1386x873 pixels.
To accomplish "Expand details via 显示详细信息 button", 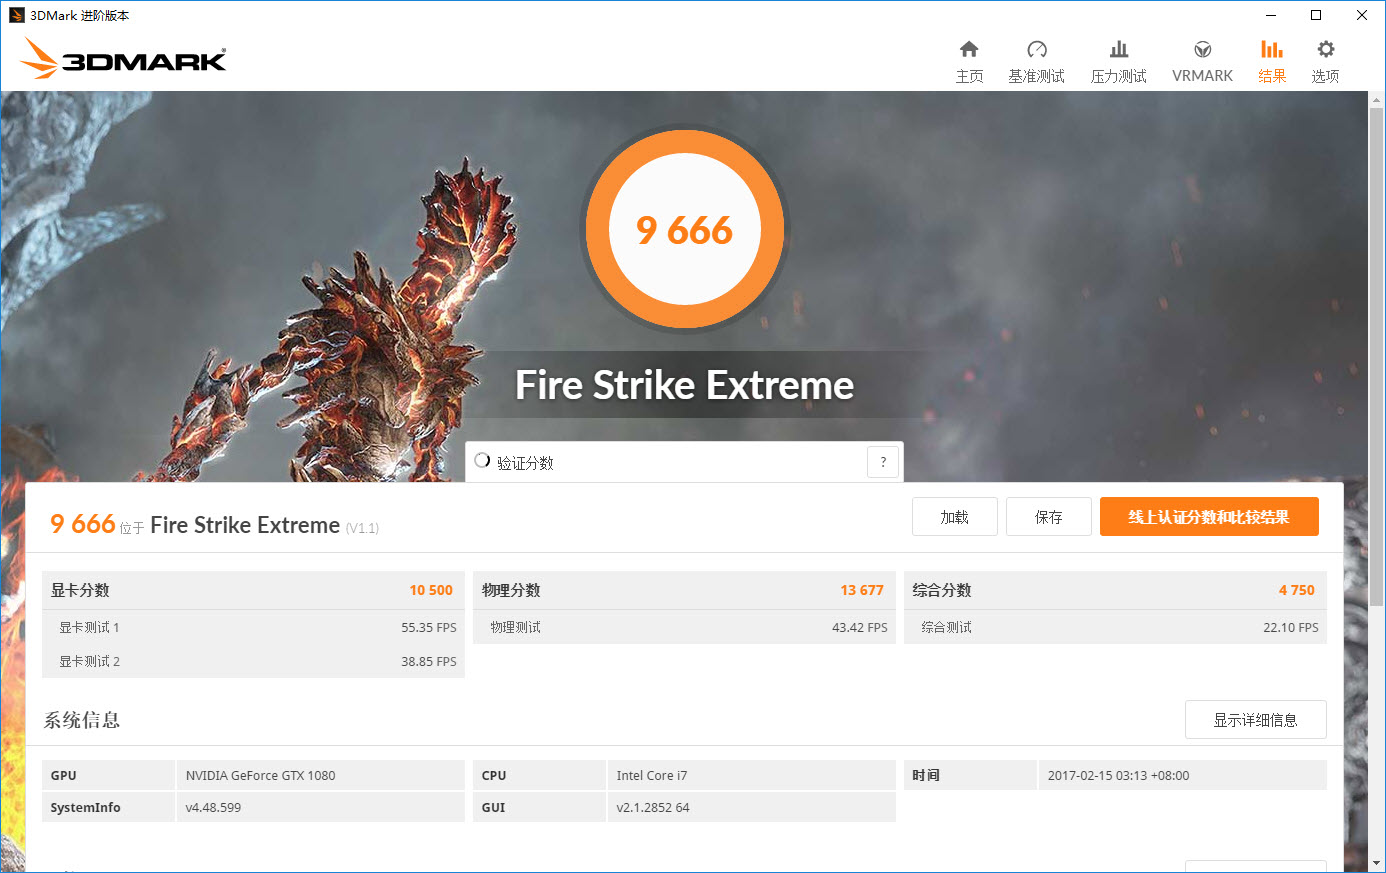I will (x=1255, y=719).
